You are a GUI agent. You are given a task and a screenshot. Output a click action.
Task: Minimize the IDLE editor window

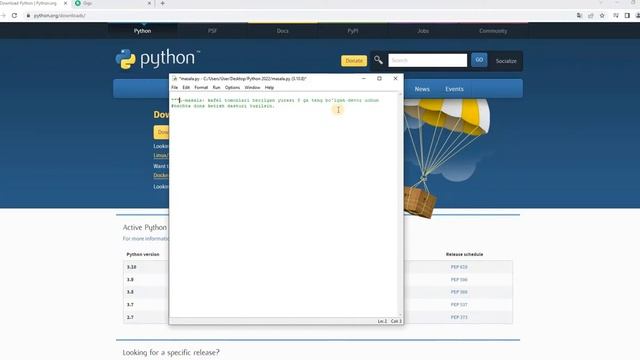(x=364, y=78)
